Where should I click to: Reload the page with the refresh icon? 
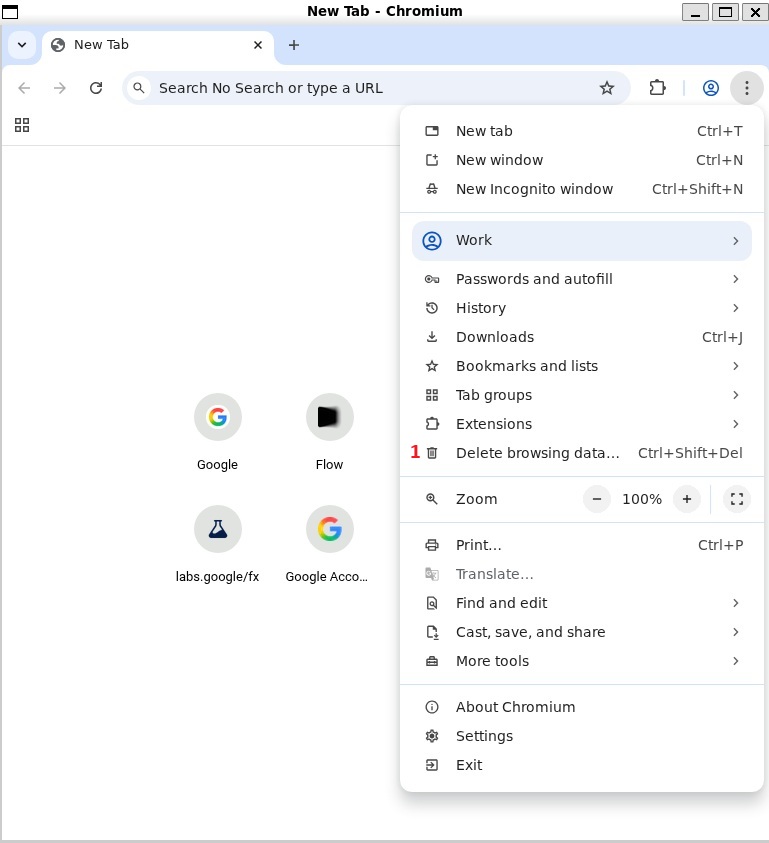coord(96,88)
